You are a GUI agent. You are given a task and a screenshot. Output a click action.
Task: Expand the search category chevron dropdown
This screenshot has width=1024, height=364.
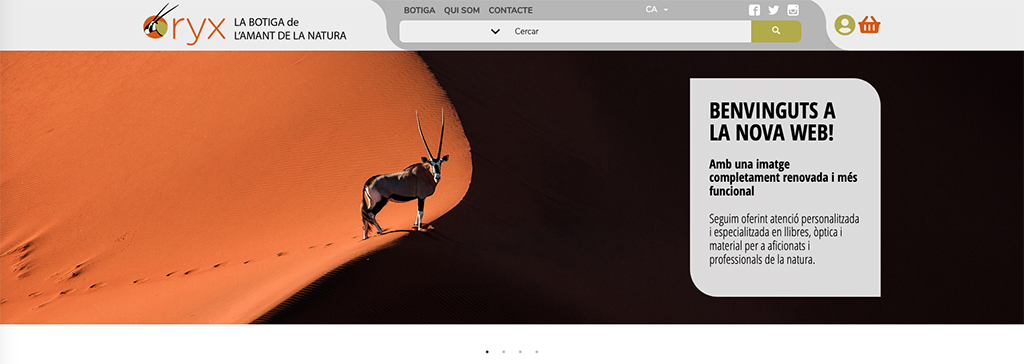coord(495,31)
